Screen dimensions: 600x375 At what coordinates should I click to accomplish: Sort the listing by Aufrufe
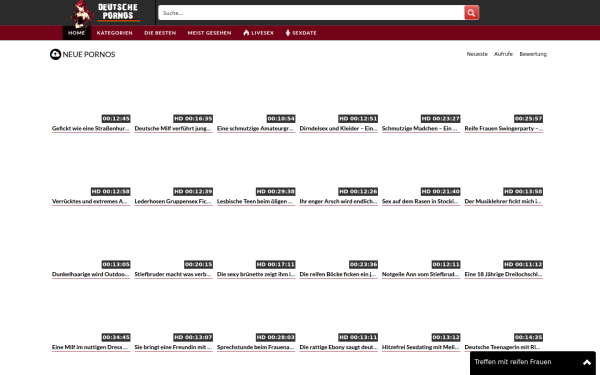[503, 54]
